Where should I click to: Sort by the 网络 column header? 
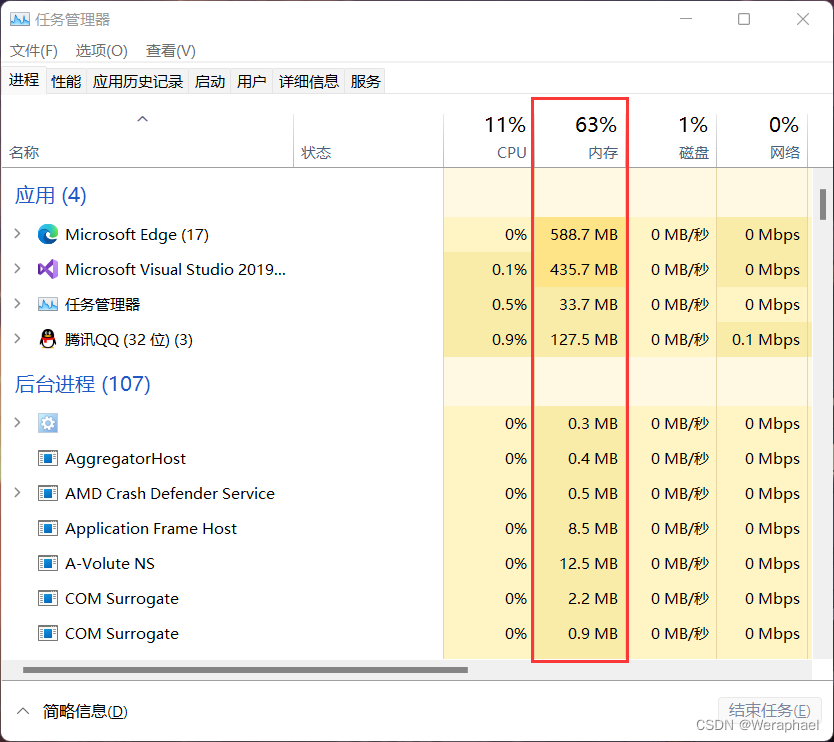click(762, 141)
